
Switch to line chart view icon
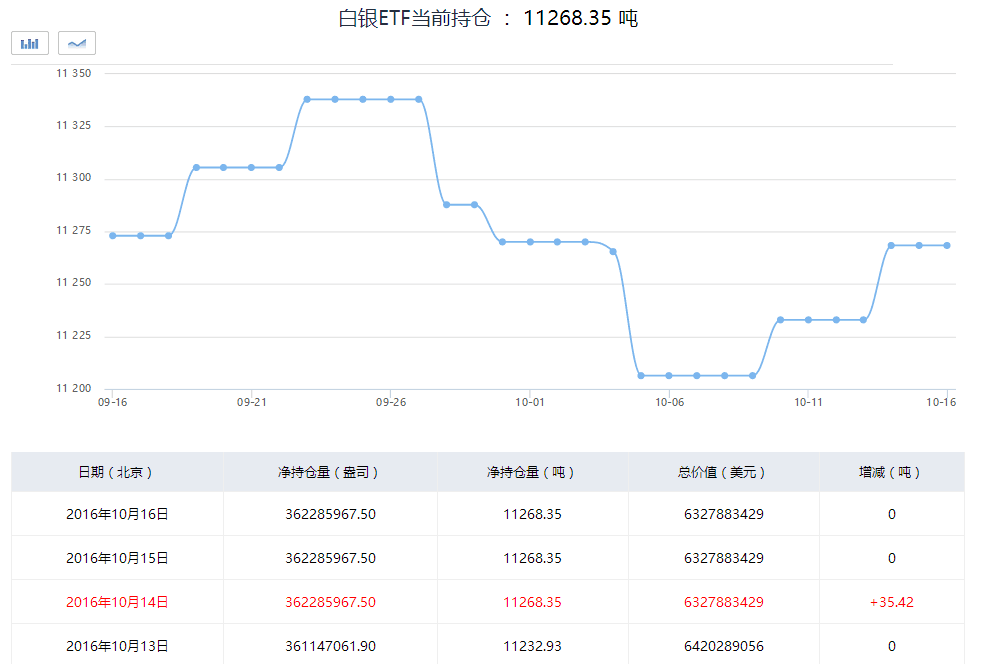point(77,43)
